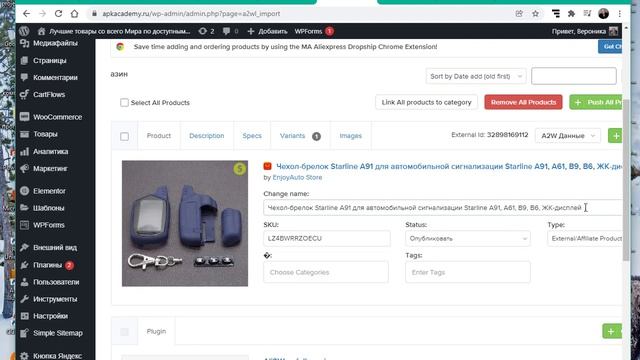Open the share page icon in address bar
Image resolution: width=640 pixels, height=360 pixels.
coord(519,13)
